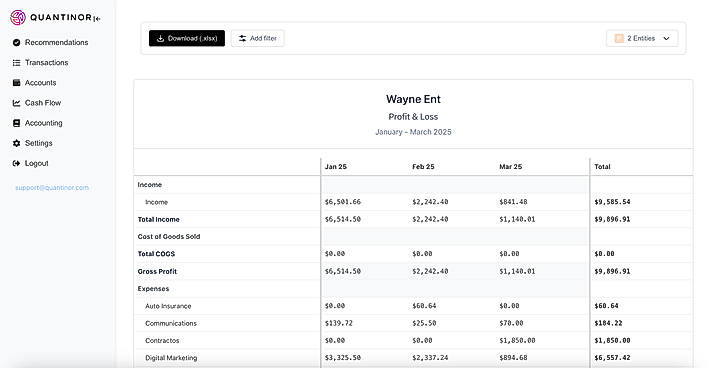This screenshot has height=368, width=709.
Task: Click Contractos Mar value $1,850.00
Action: click(517, 340)
